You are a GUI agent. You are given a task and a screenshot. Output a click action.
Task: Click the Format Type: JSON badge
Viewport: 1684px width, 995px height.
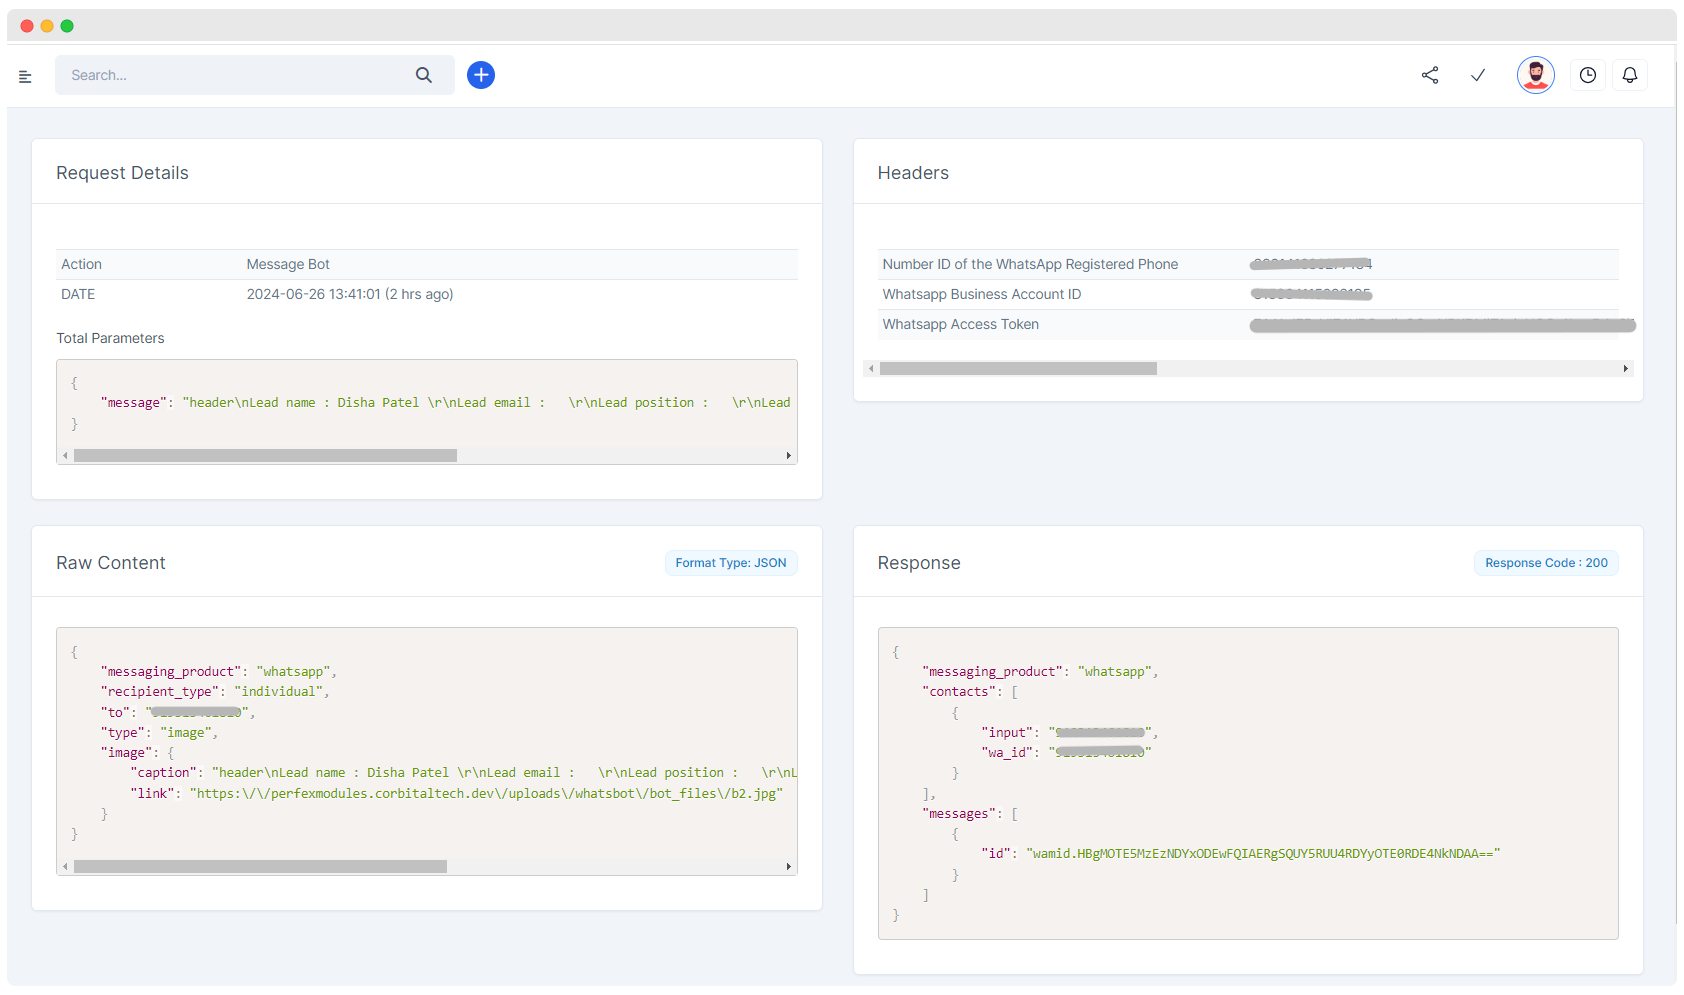[731, 563]
